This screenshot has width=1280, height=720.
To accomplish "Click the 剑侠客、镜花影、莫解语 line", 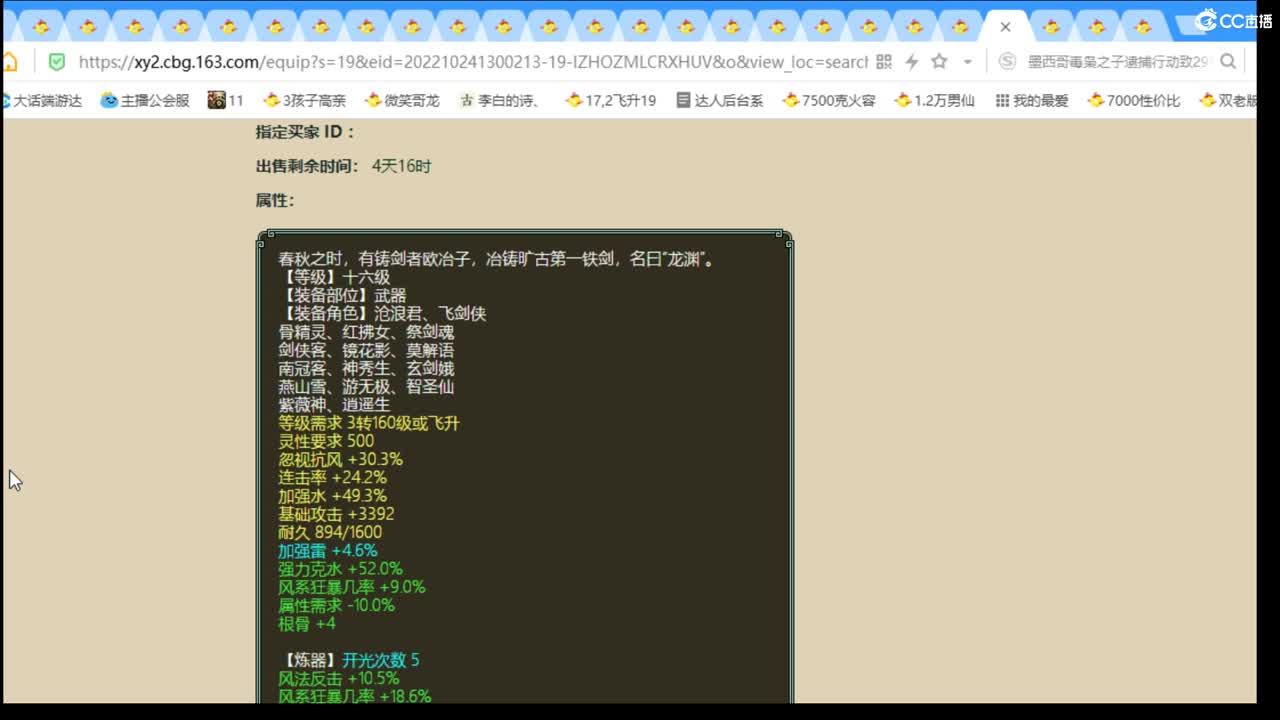I will 366,350.
